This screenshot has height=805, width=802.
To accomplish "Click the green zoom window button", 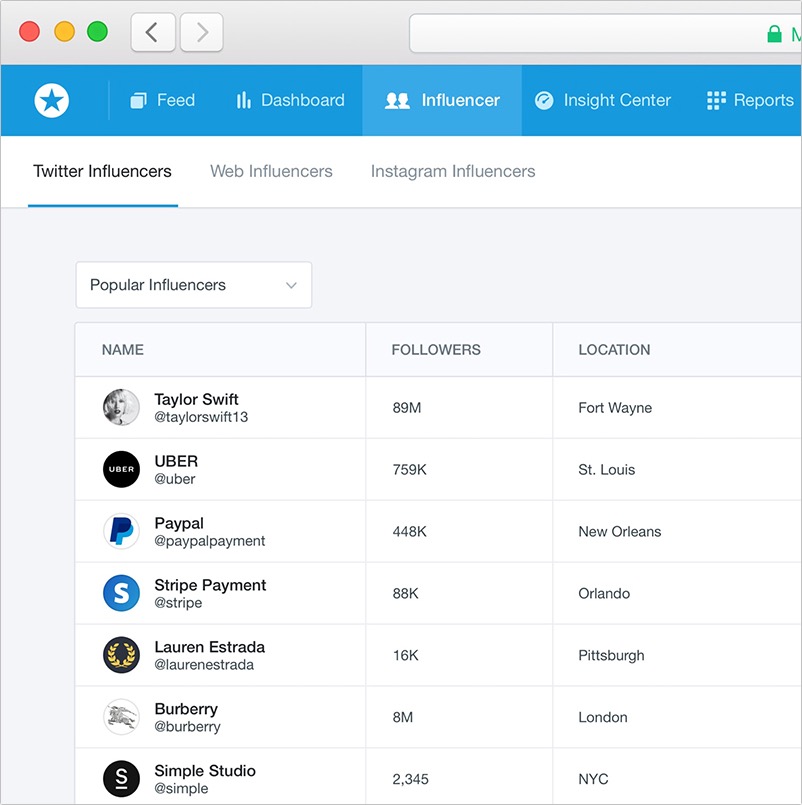I will pyautogui.click(x=98, y=31).
